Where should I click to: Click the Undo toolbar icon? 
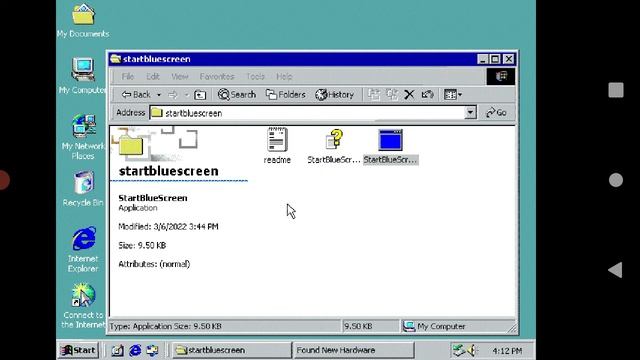427,95
